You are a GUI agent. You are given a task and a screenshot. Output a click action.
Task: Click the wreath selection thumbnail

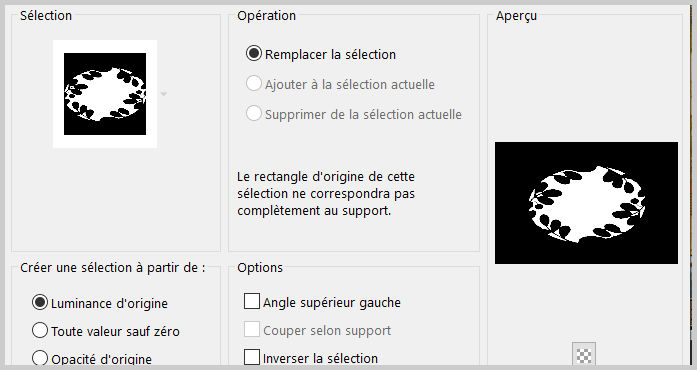[105, 94]
